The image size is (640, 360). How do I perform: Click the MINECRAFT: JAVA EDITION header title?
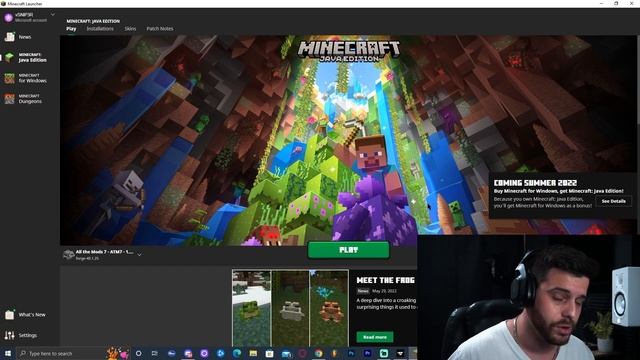coord(93,21)
